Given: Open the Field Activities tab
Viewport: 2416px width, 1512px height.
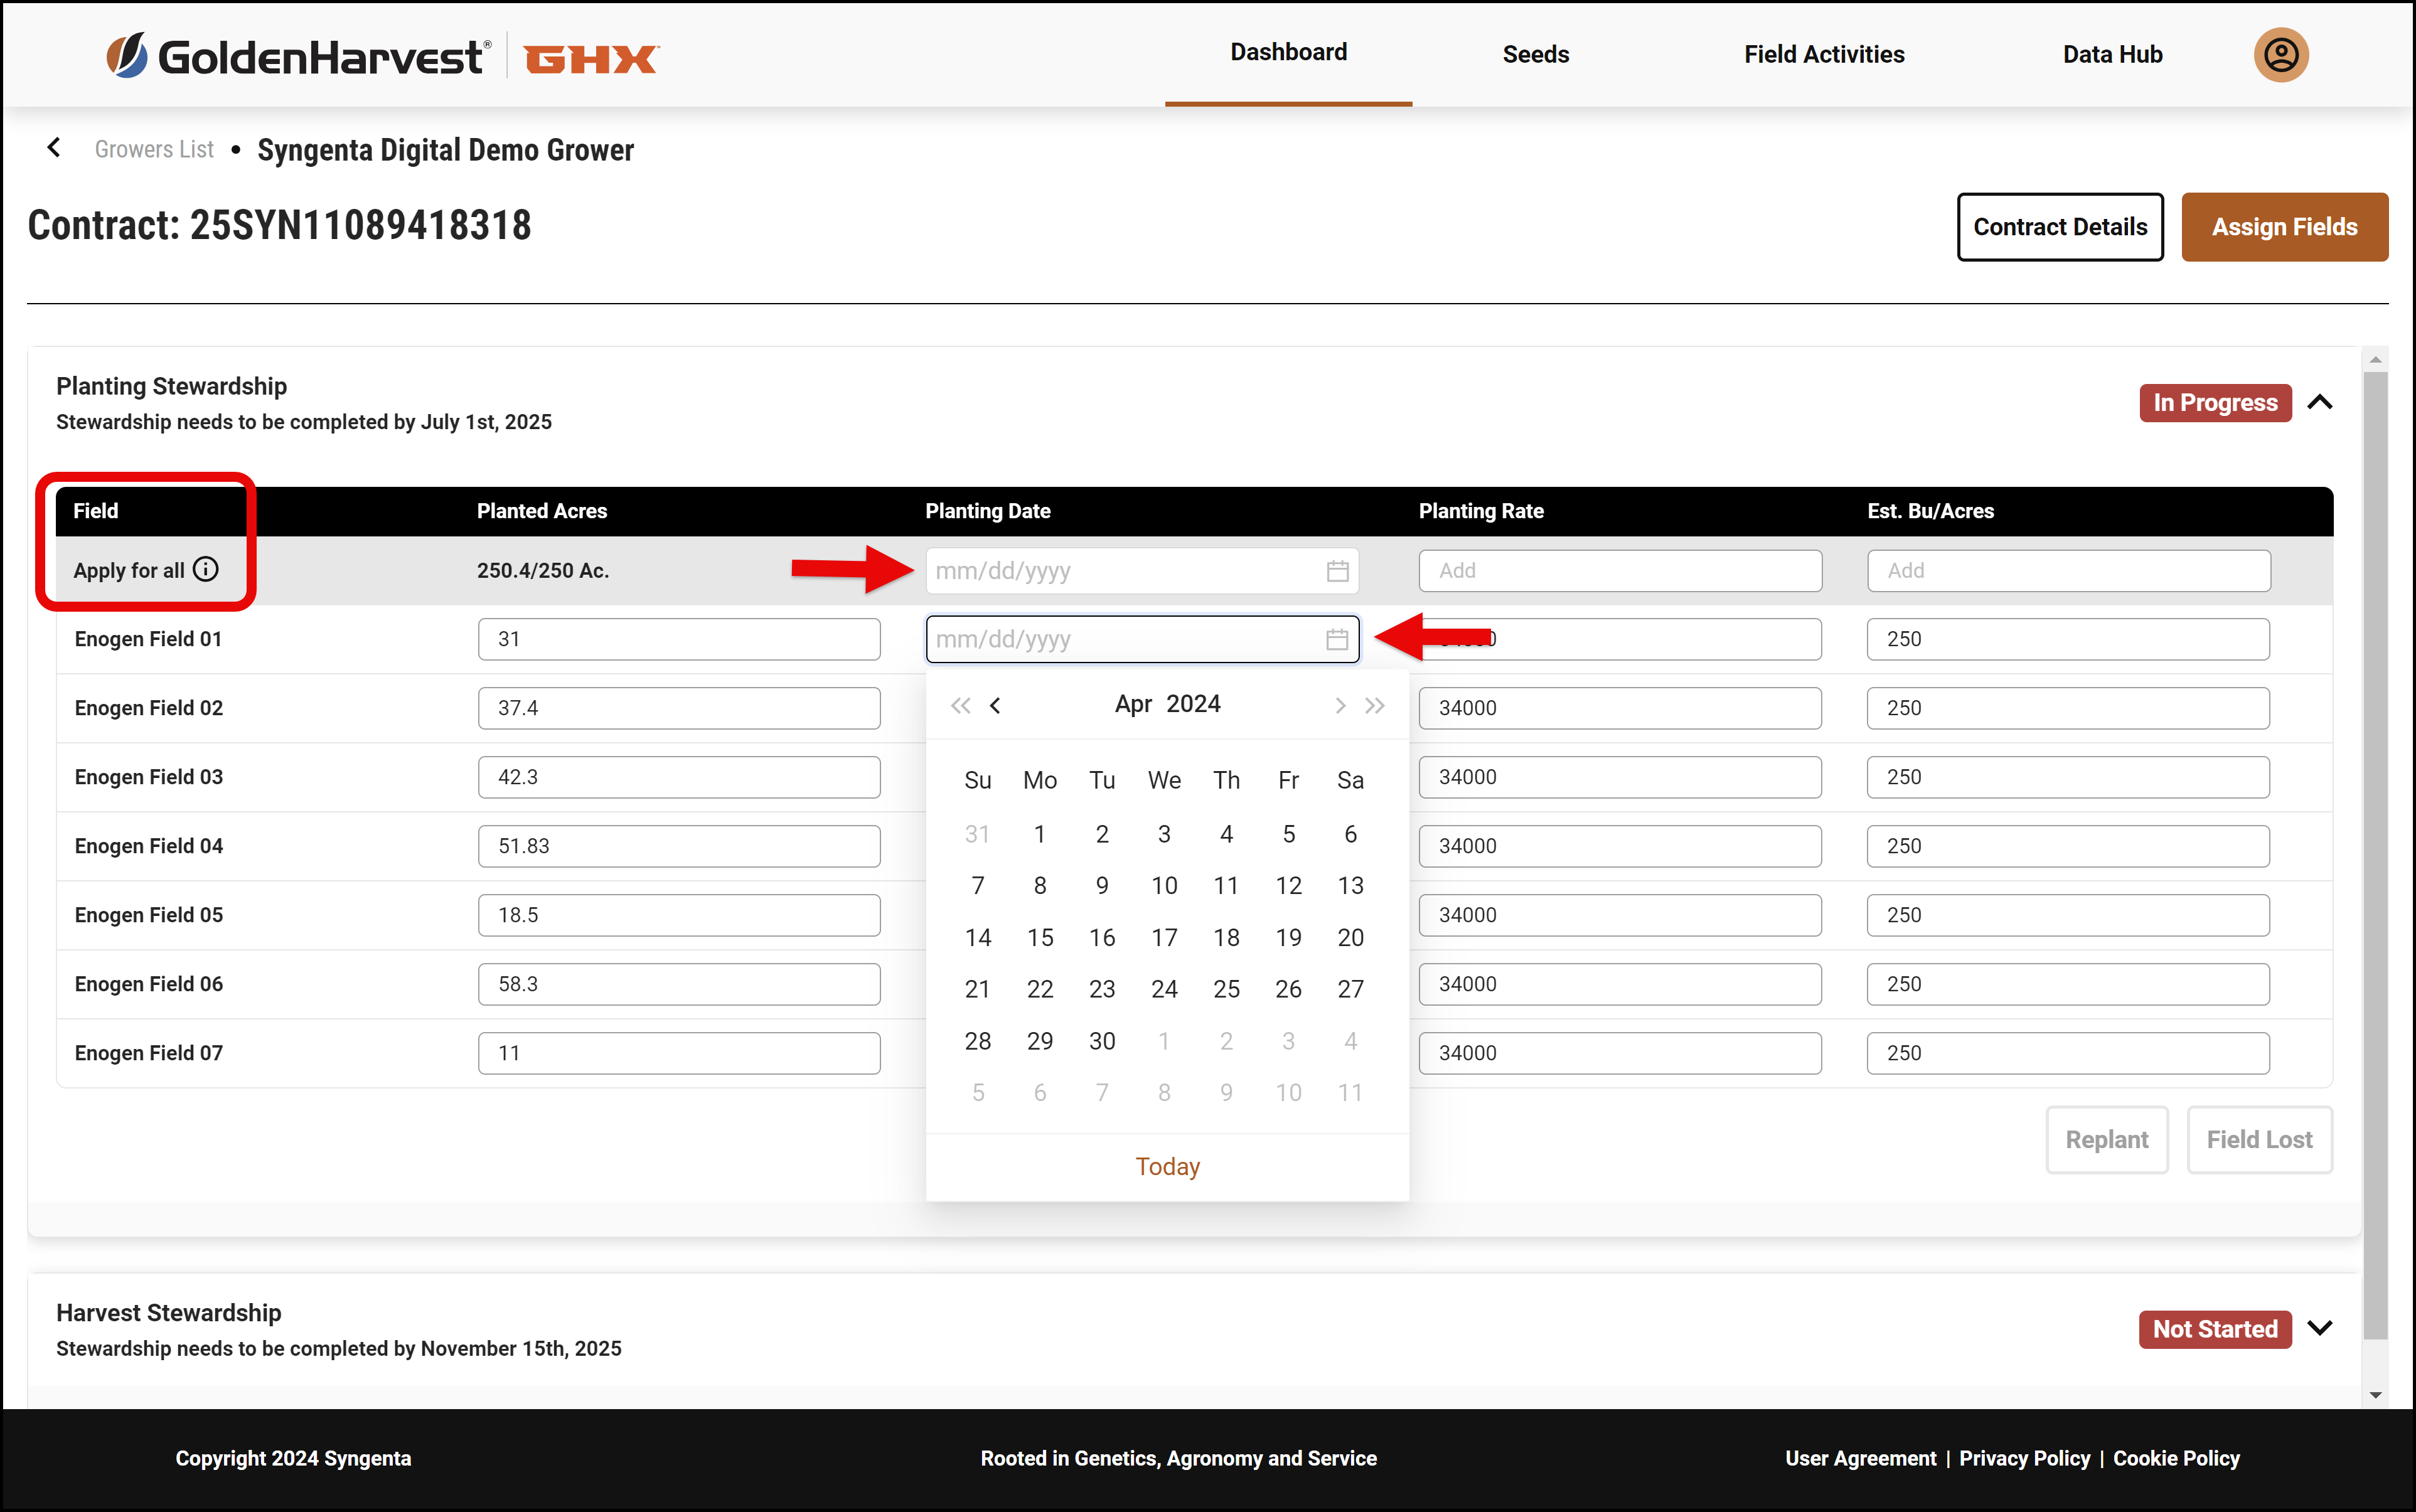Looking at the screenshot, I should (x=1824, y=55).
